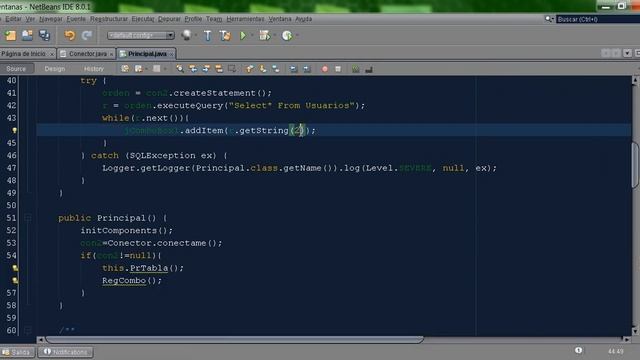
Task: Click the Next Bookmark icon
Action: point(263,69)
